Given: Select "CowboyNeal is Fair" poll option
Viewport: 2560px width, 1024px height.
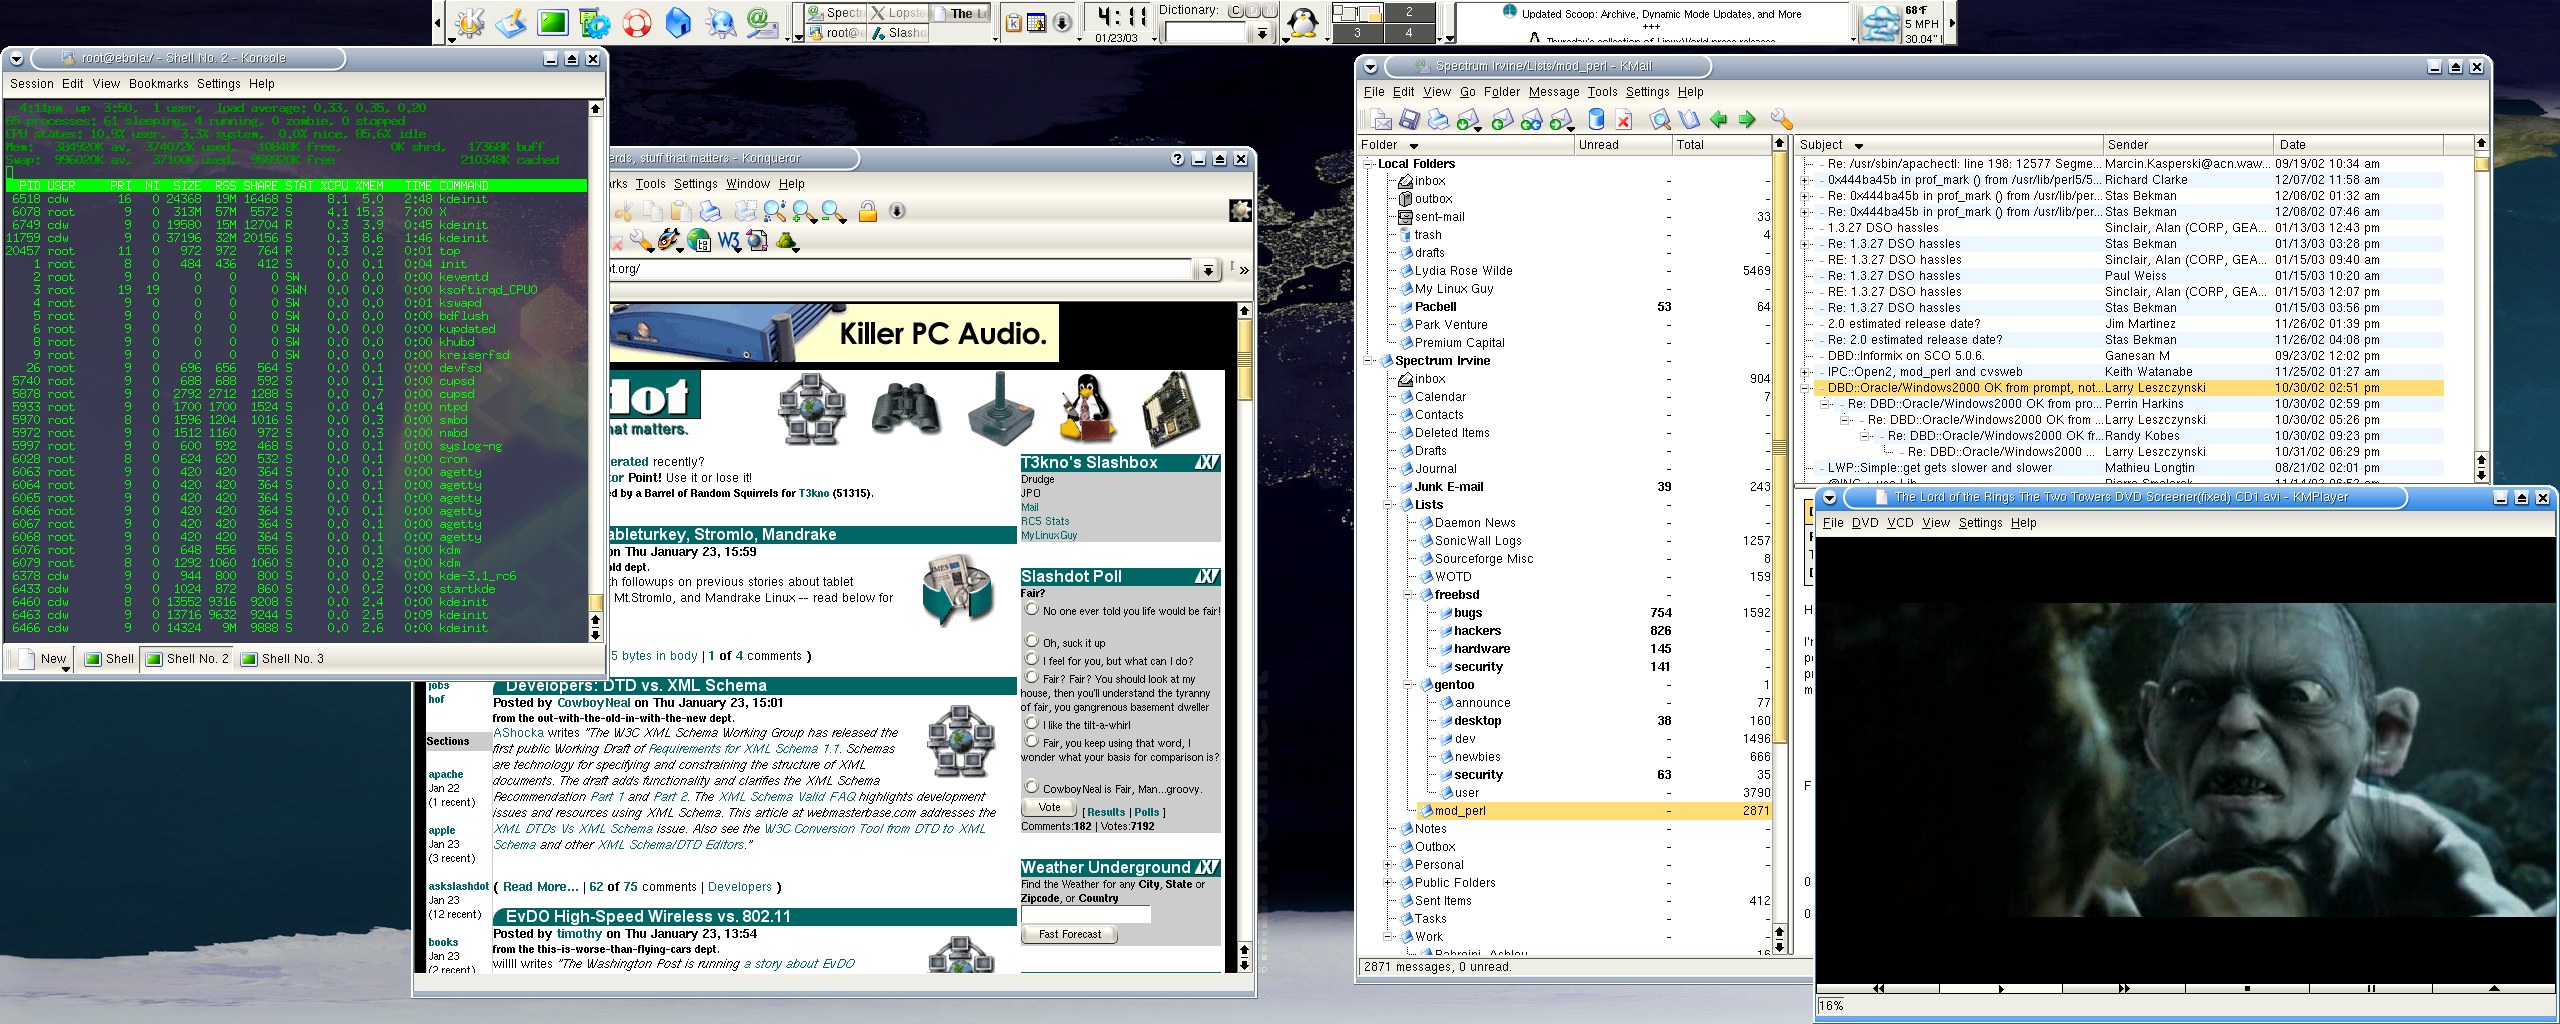Looking at the screenshot, I should click(x=1032, y=787).
